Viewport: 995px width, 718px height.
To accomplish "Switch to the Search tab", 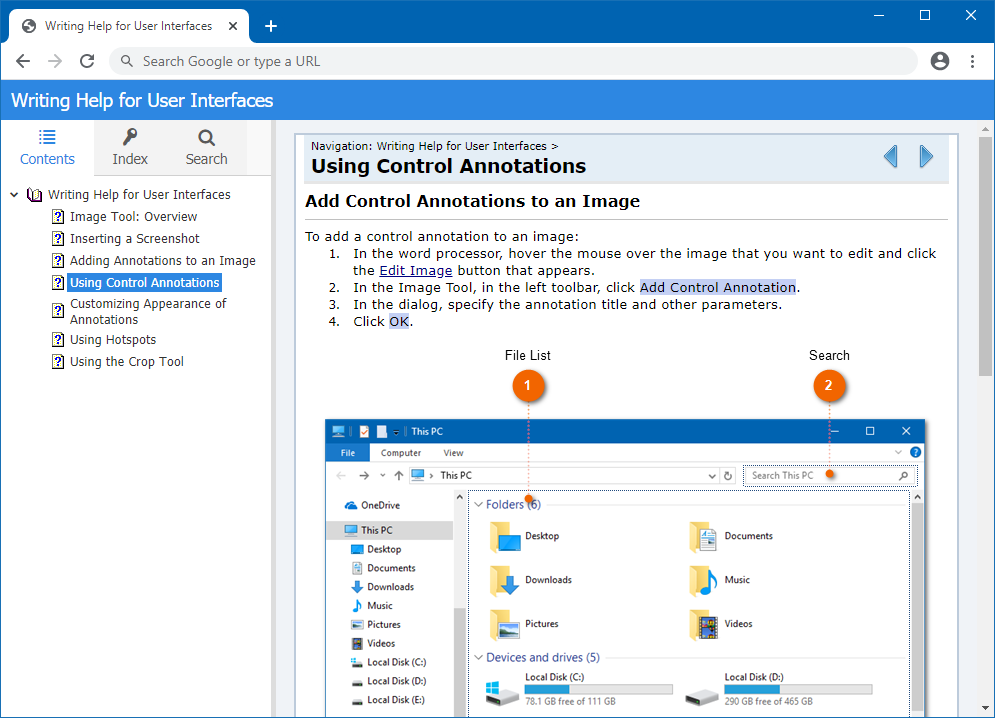I will [x=206, y=147].
